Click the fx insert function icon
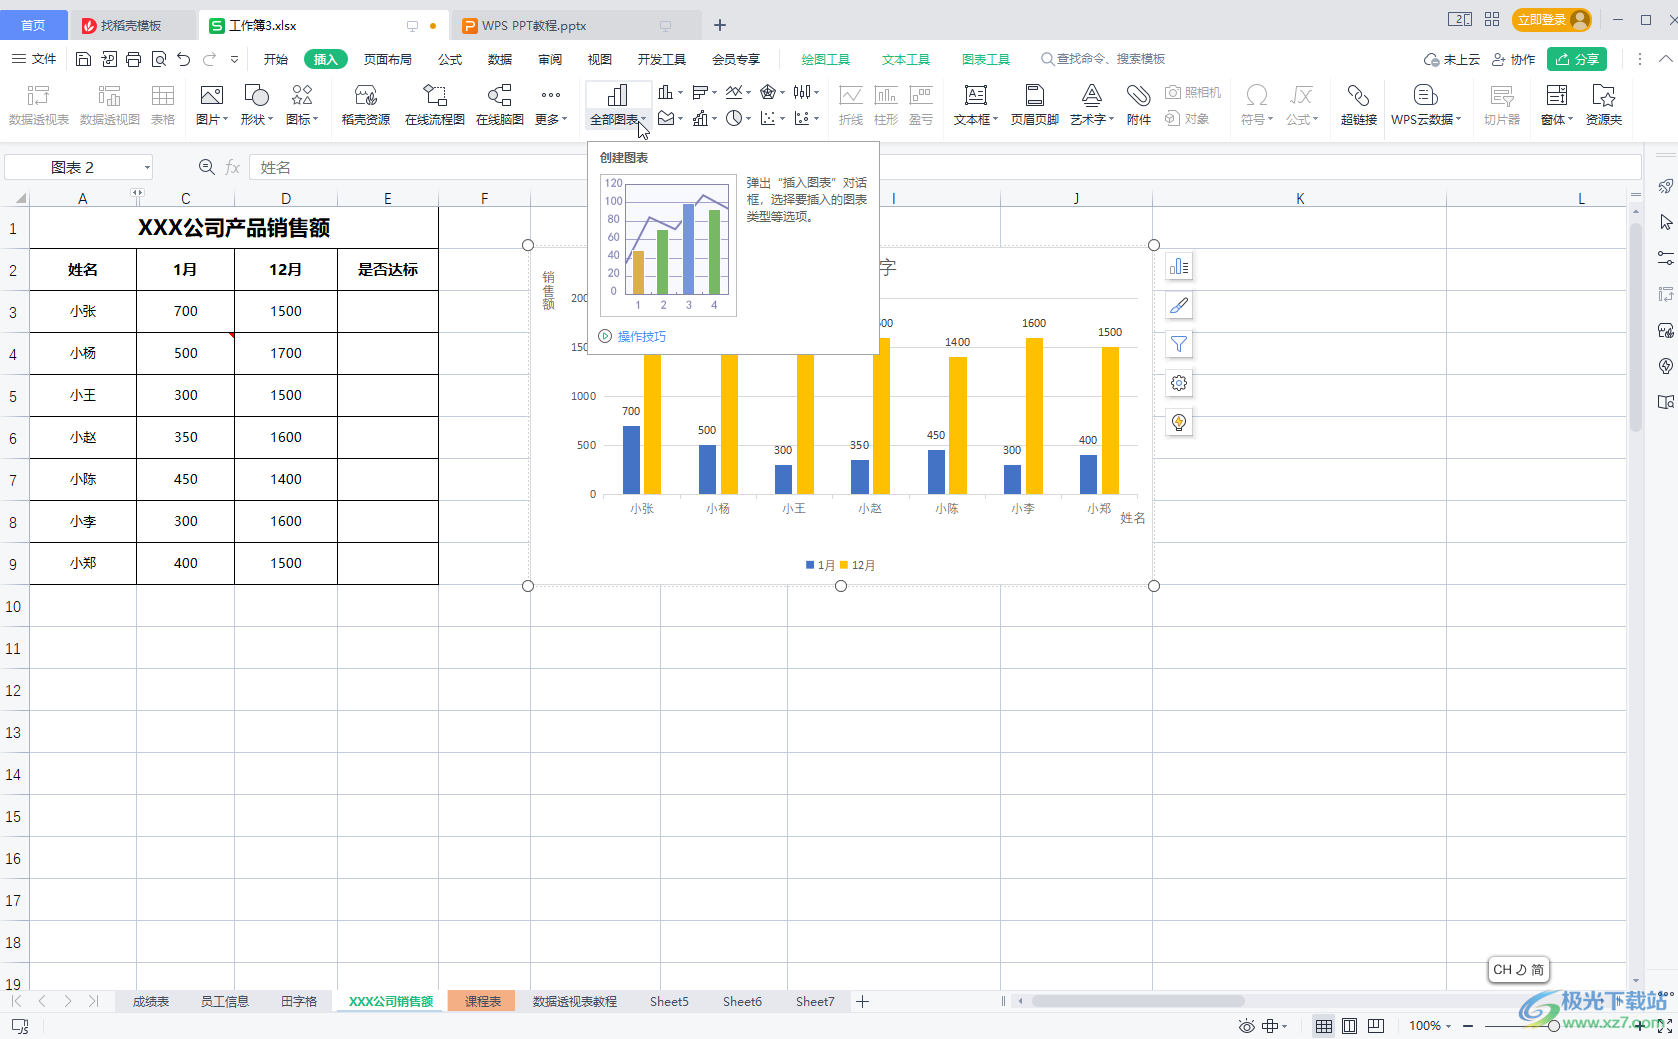Screen dimensions: 1678x1039 click(x=232, y=167)
